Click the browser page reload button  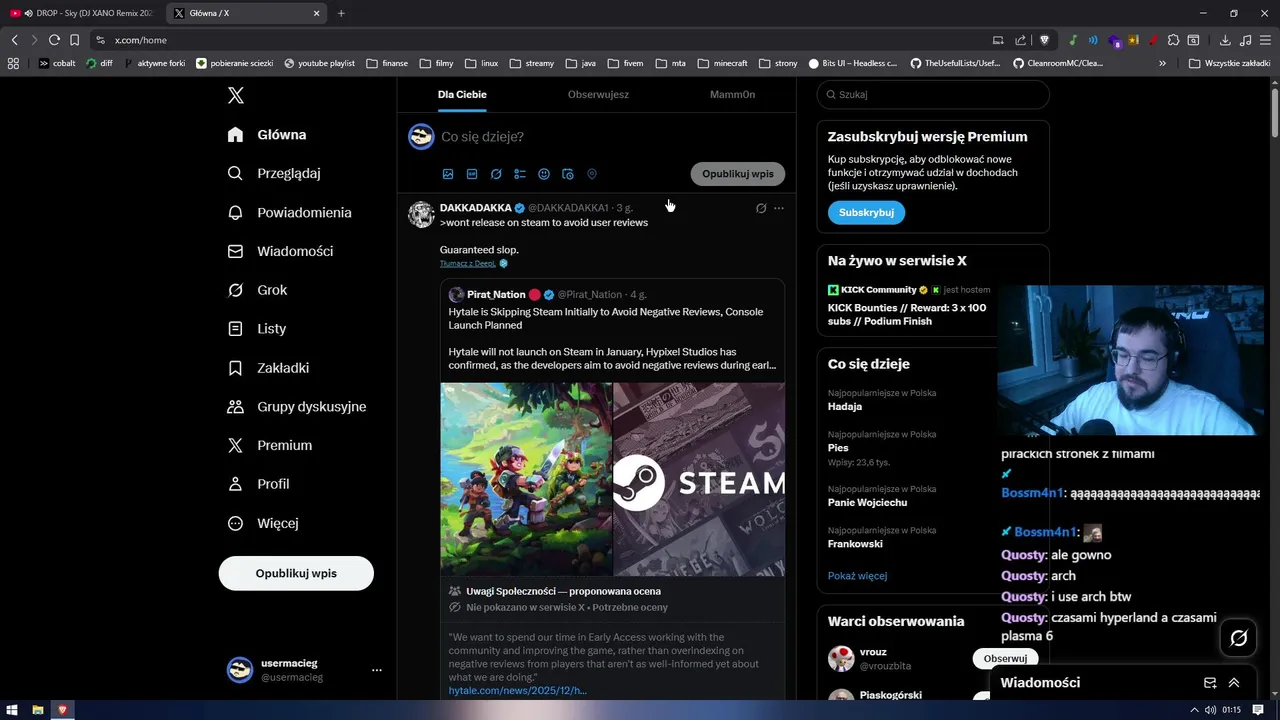[54, 40]
